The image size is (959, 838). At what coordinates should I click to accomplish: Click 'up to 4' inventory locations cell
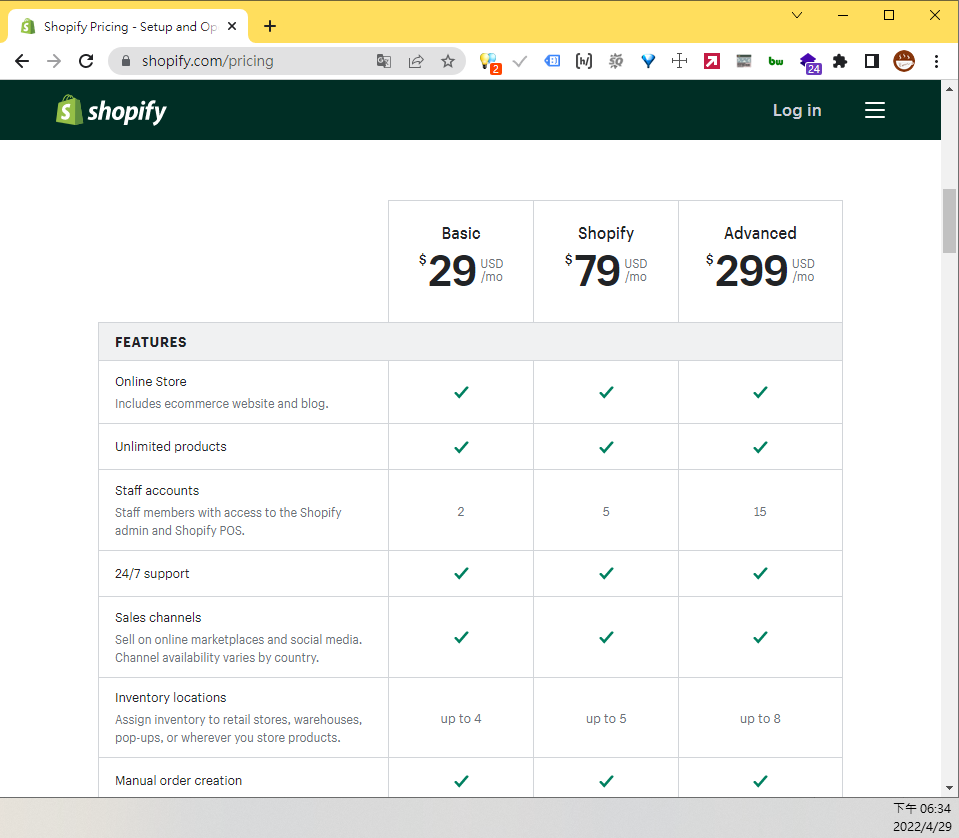coord(461,719)
